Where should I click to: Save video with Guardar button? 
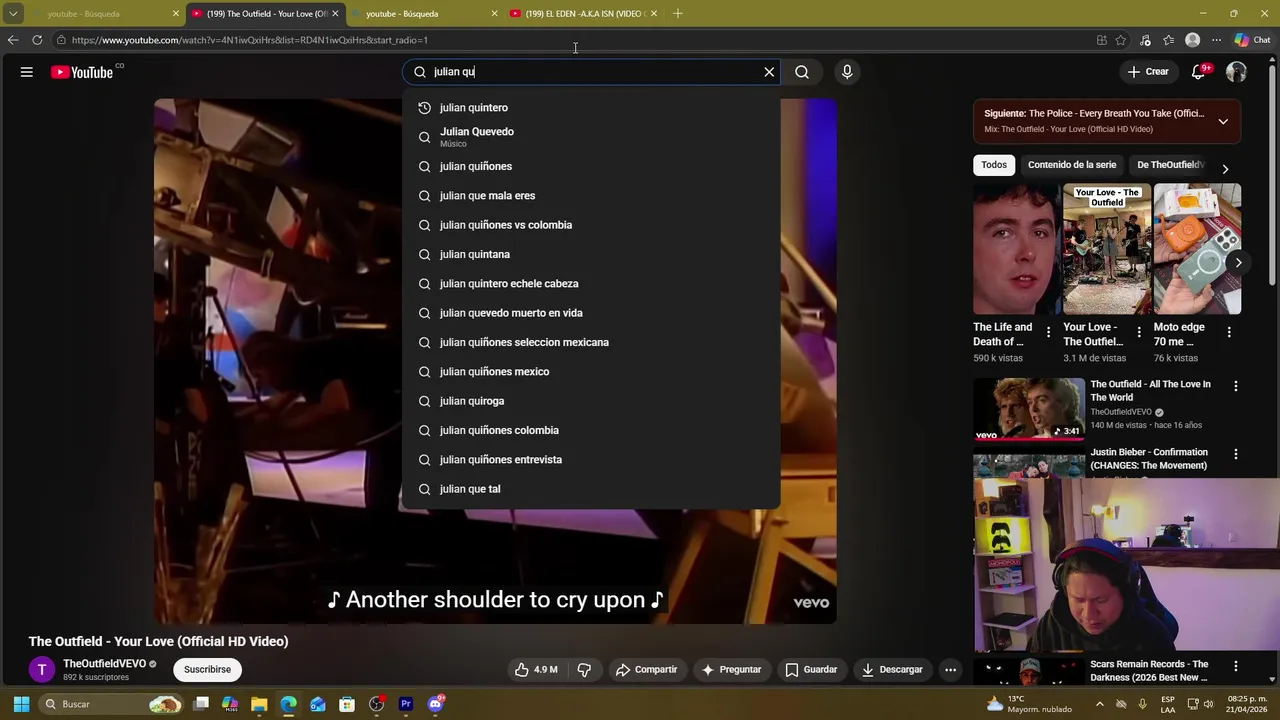tap(811, 670)
